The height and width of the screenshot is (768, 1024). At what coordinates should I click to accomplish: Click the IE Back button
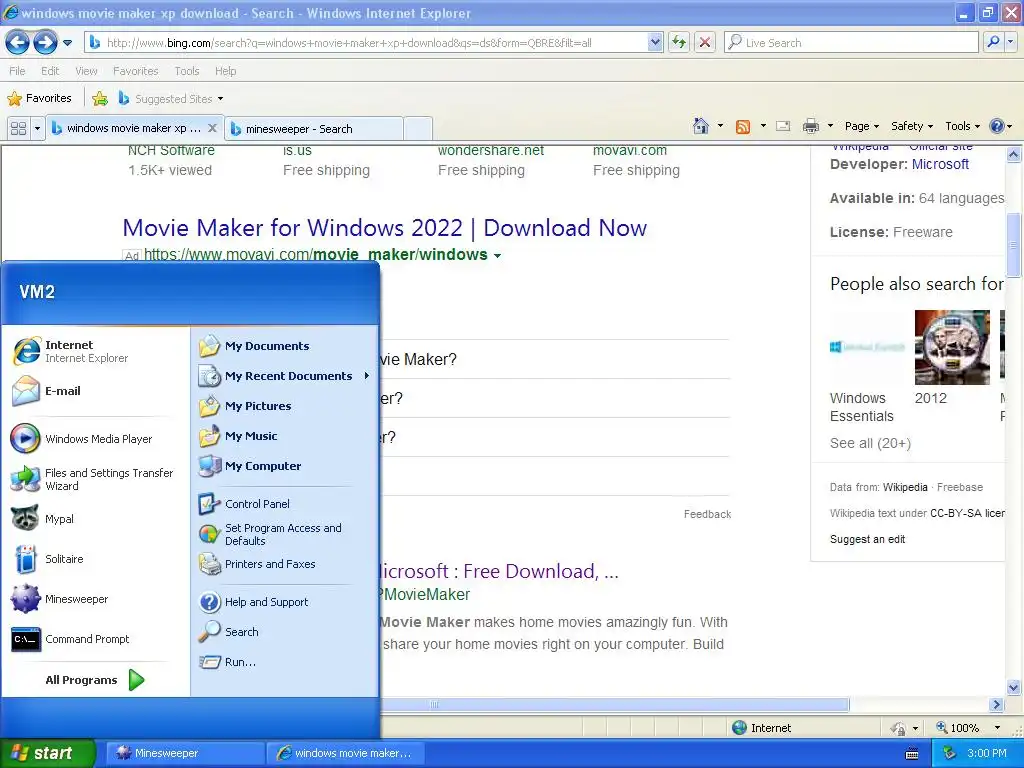pos(18,43)
